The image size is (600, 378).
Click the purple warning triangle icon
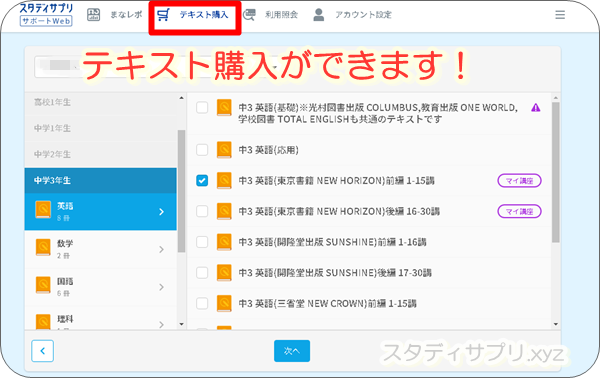click(536, 108)
